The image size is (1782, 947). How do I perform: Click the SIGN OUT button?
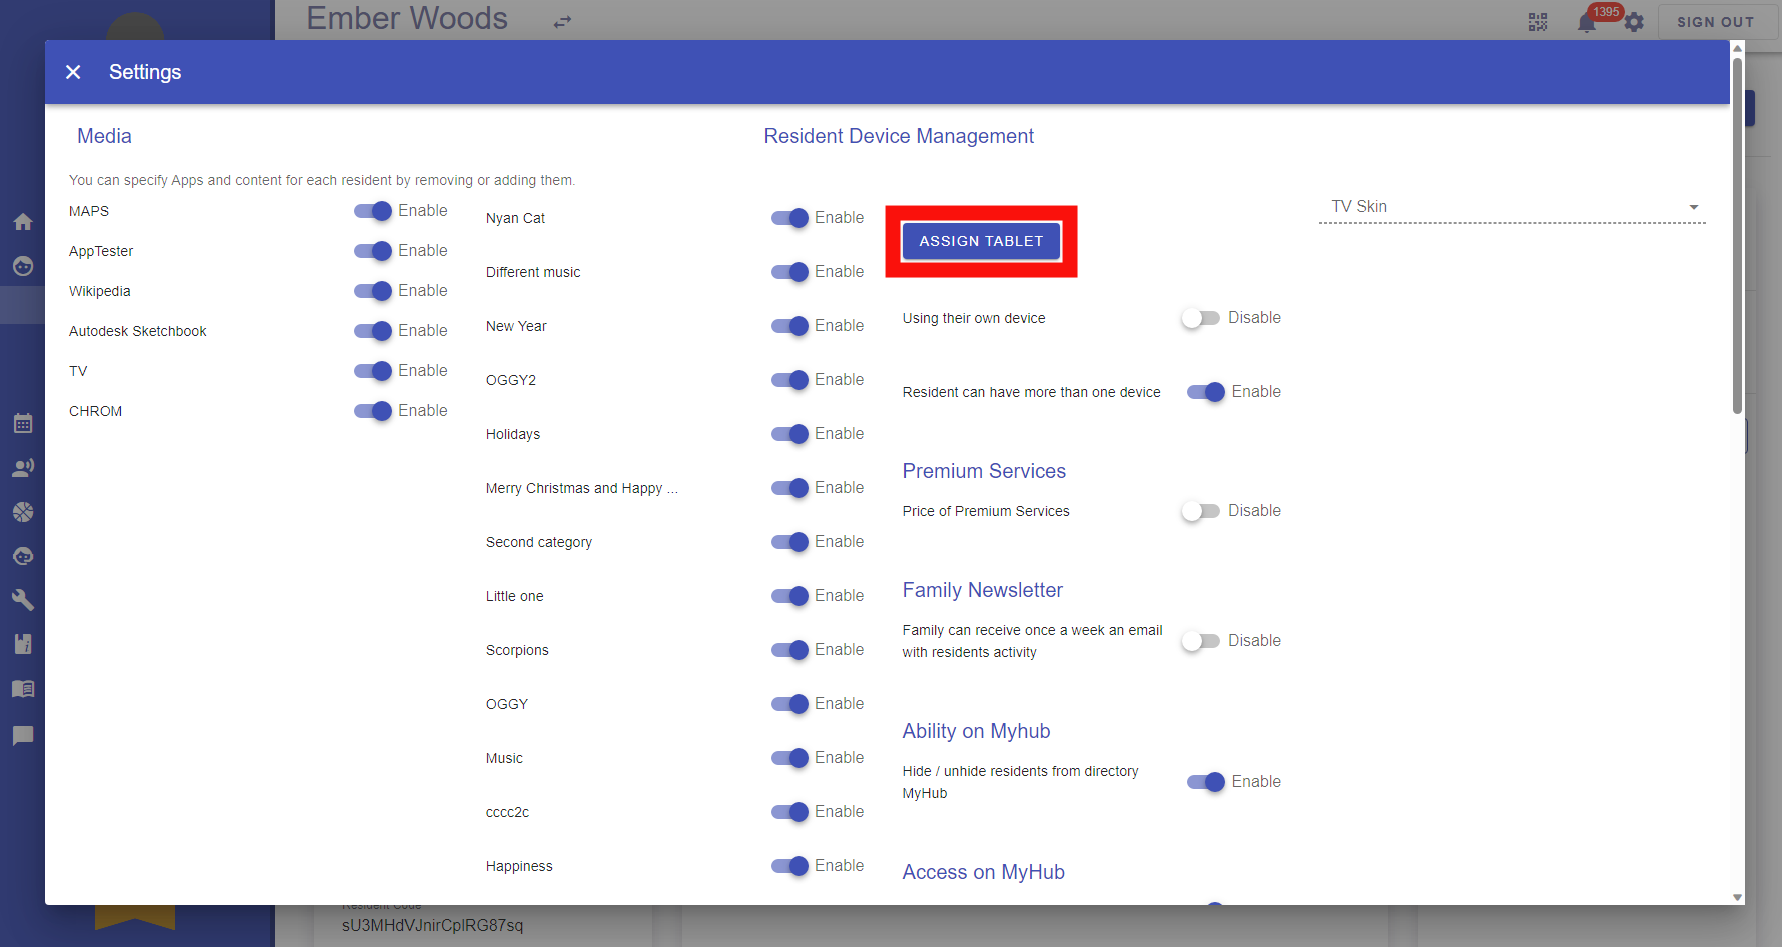(1715, 22)
